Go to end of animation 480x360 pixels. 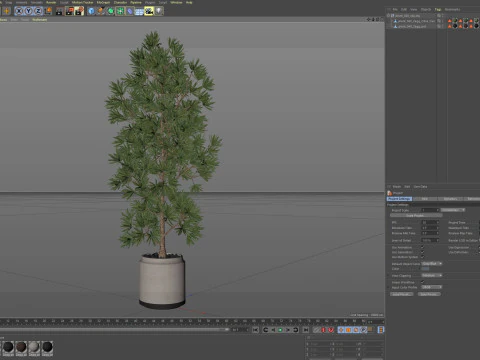coord(306,330)
